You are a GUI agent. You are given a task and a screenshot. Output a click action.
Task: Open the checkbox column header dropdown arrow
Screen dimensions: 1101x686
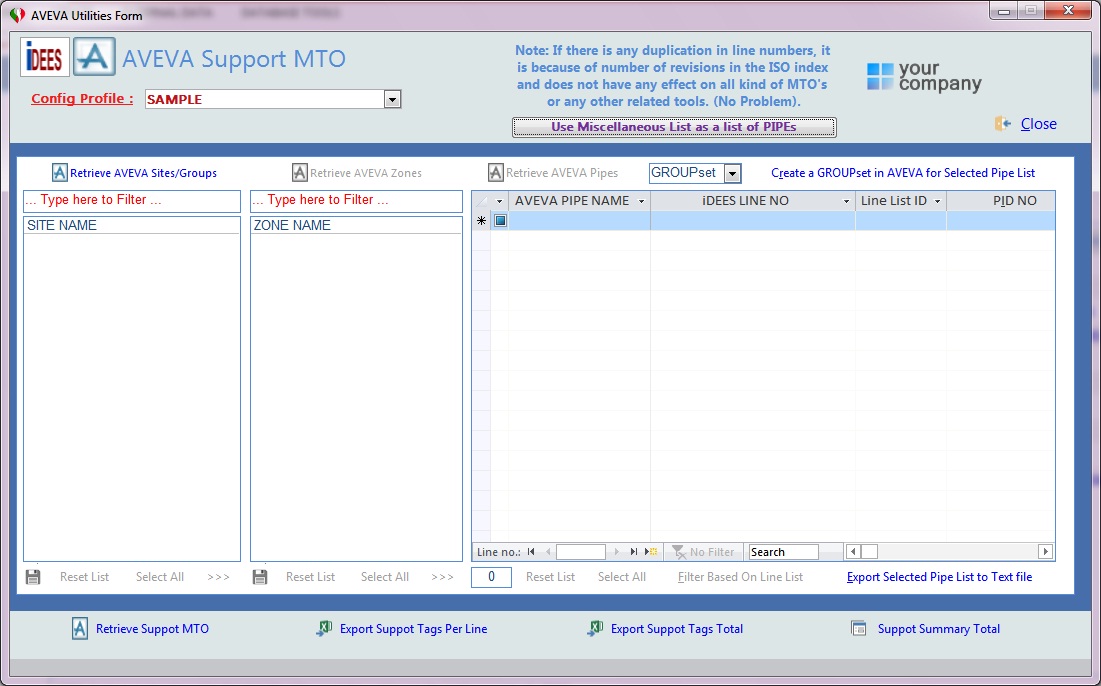(499, 202)
